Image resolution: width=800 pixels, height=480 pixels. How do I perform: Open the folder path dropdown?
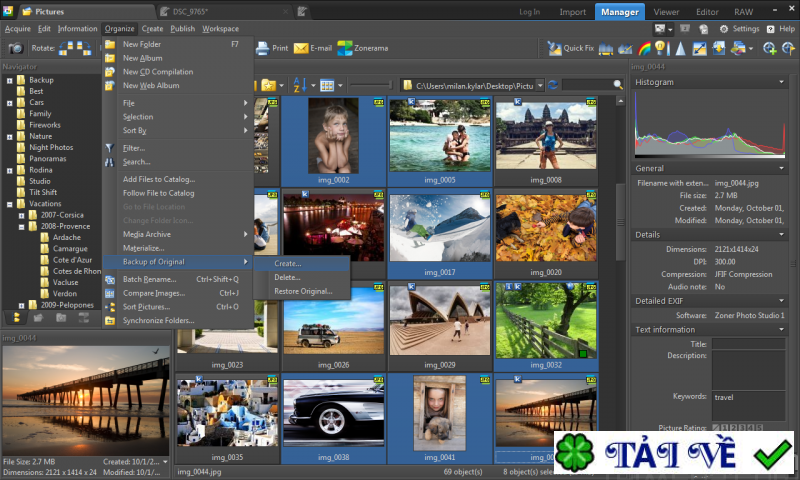click(539, 86)
